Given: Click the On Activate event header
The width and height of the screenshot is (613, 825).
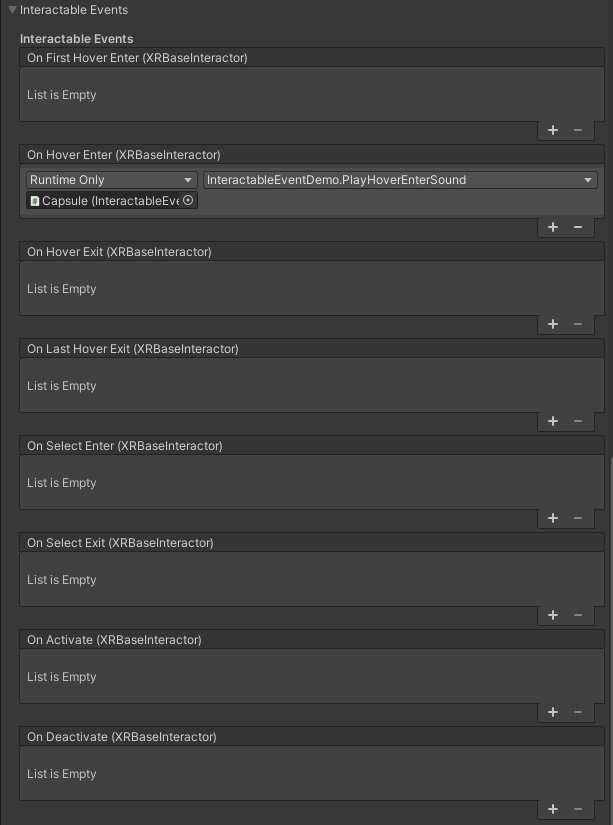Looking at the screenshot, I should (x=114, y=640).
